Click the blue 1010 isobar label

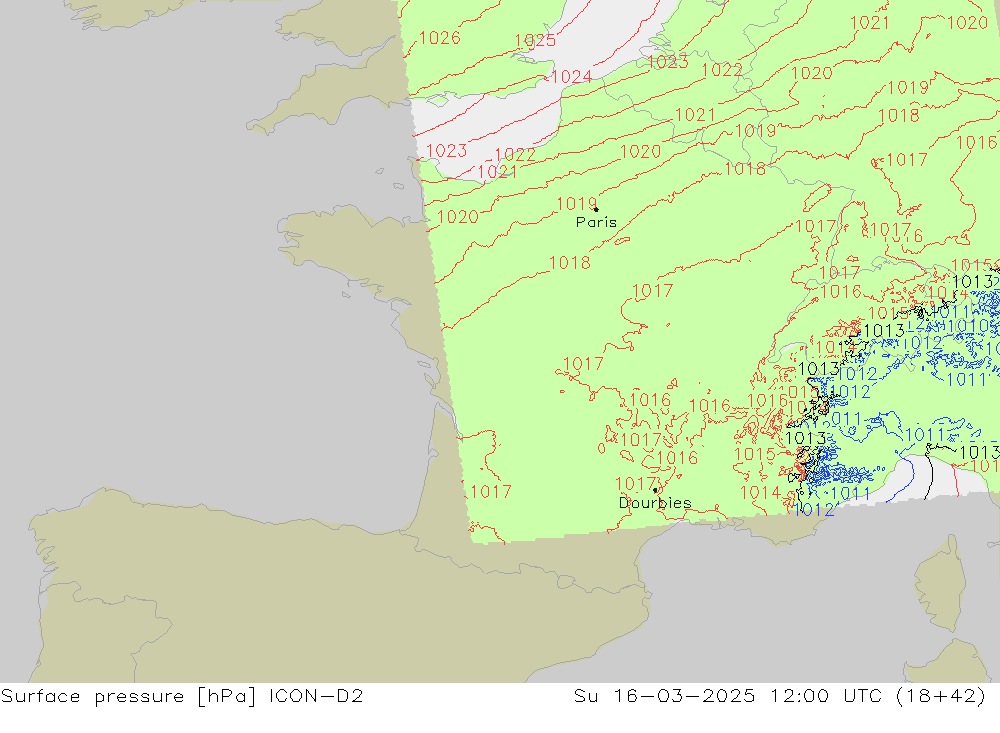[x=967, y=326]
